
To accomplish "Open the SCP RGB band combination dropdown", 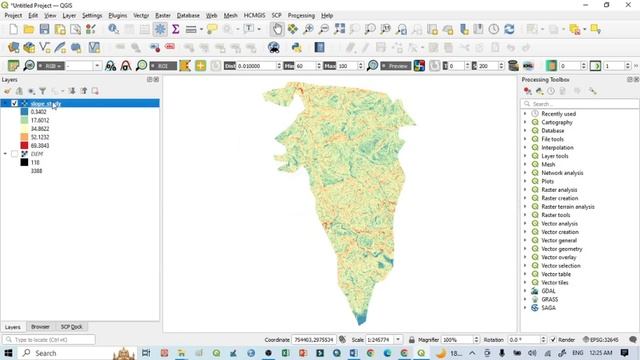I will [x=97, y=66].
